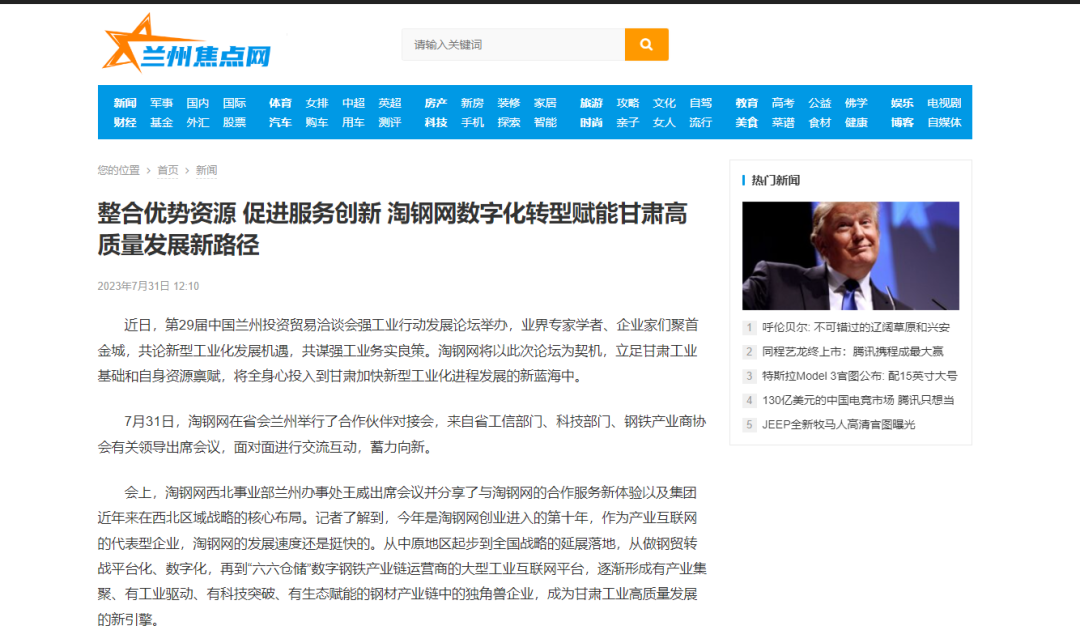Viewport: 1080px width, 643px height.
Task: Open the 食材 nav link
Action: click(820, 123)
